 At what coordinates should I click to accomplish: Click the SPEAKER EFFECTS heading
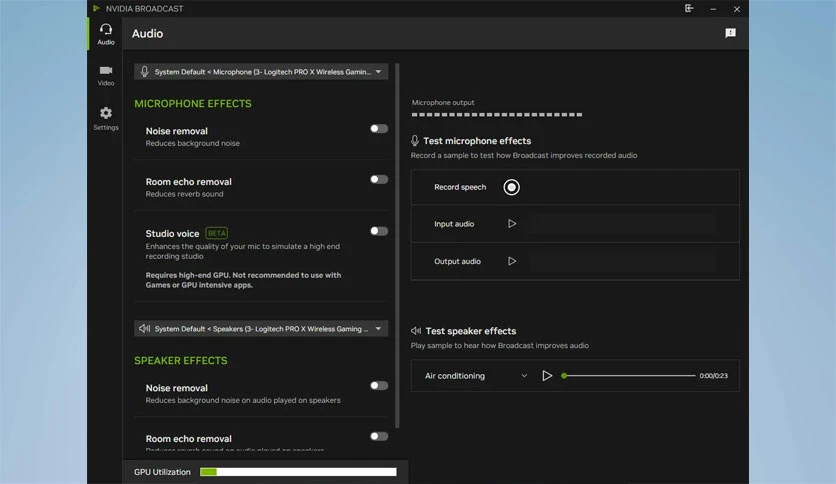click(x=181, y=361)
